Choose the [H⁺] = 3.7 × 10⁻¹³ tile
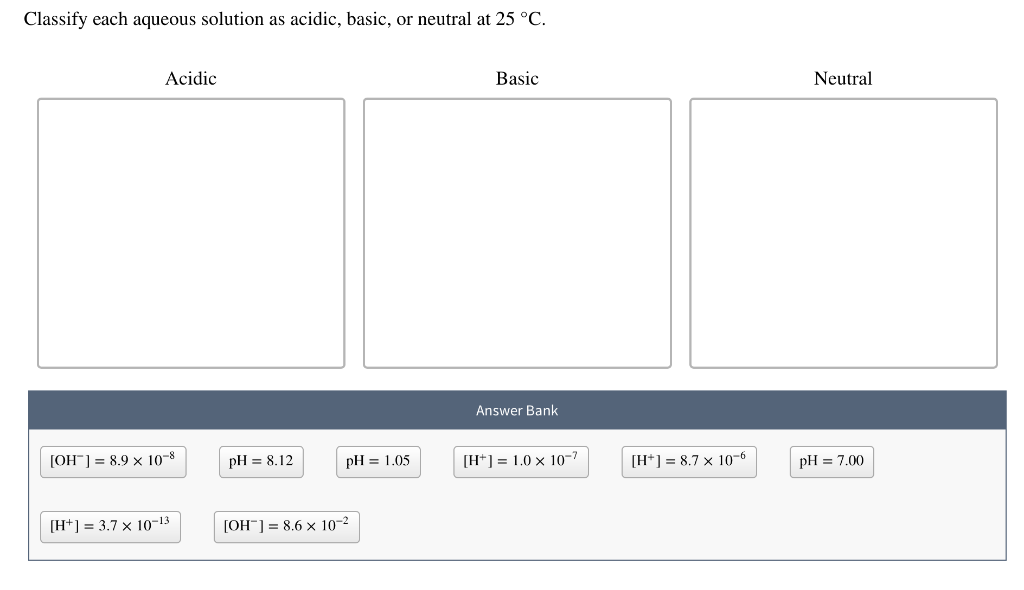Viewport: 1024px width, 590px height. pyautogui.click(x=110, y=526)
